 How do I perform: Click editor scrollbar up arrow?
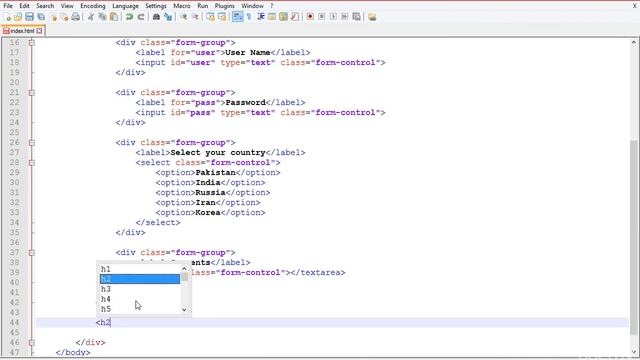[633, 42]
